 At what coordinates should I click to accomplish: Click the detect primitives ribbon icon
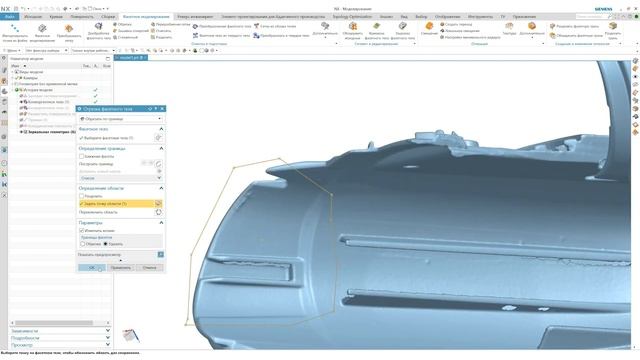click(353, 27)
